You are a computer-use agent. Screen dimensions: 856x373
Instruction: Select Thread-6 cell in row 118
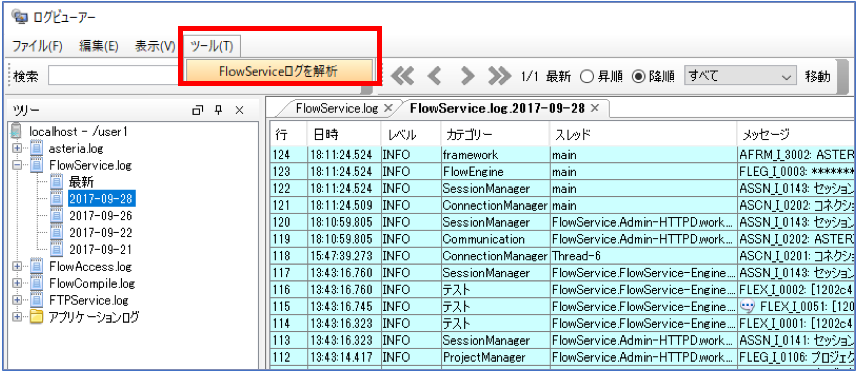point(643,256)
